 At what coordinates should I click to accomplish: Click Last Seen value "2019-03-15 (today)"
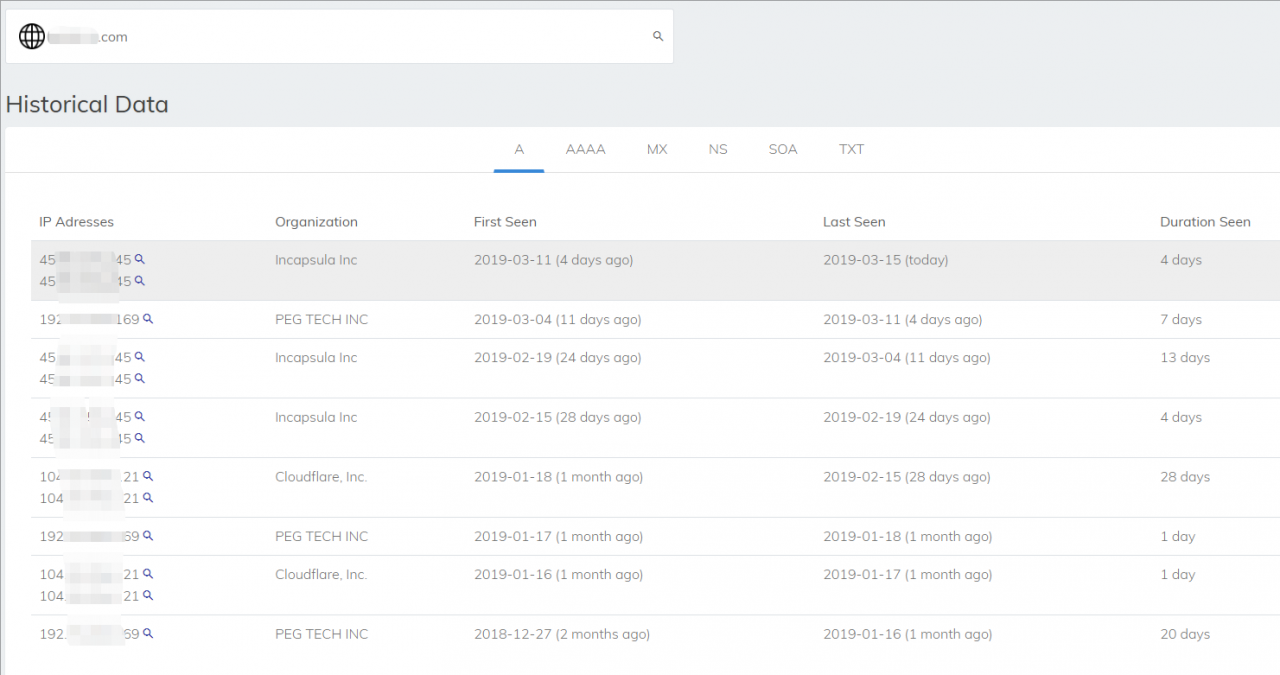(886, 260)
